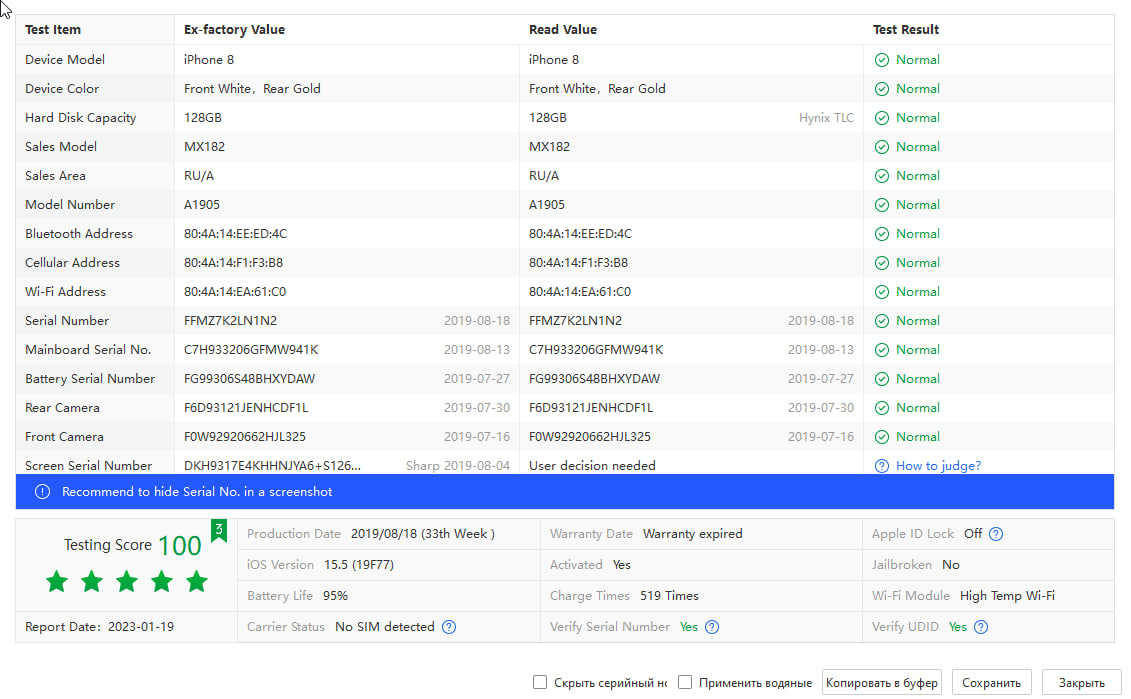
Task: Click the Normal check icon for Device Model
Action: click(881, 60)
